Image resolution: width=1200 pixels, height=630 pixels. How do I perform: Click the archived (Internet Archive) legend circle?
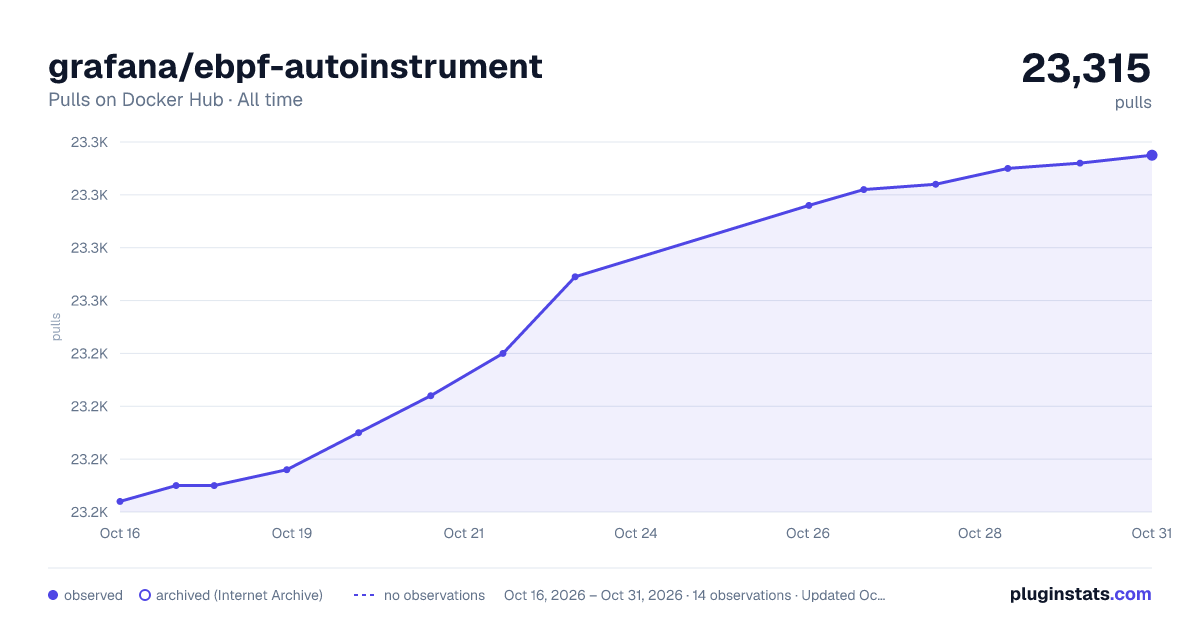click(145, 595)
